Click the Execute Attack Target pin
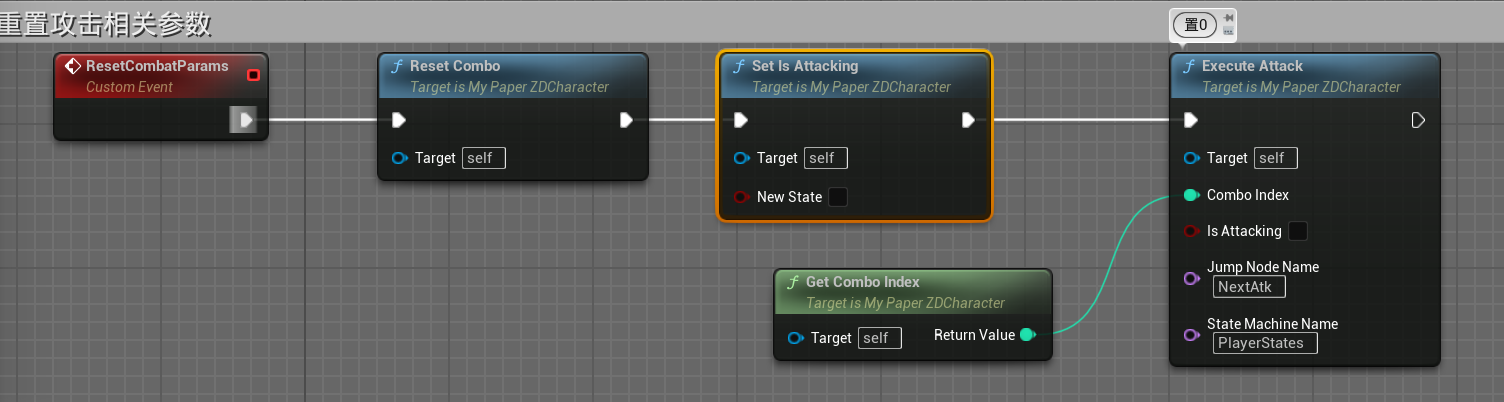 click(x=1192, y=158)
